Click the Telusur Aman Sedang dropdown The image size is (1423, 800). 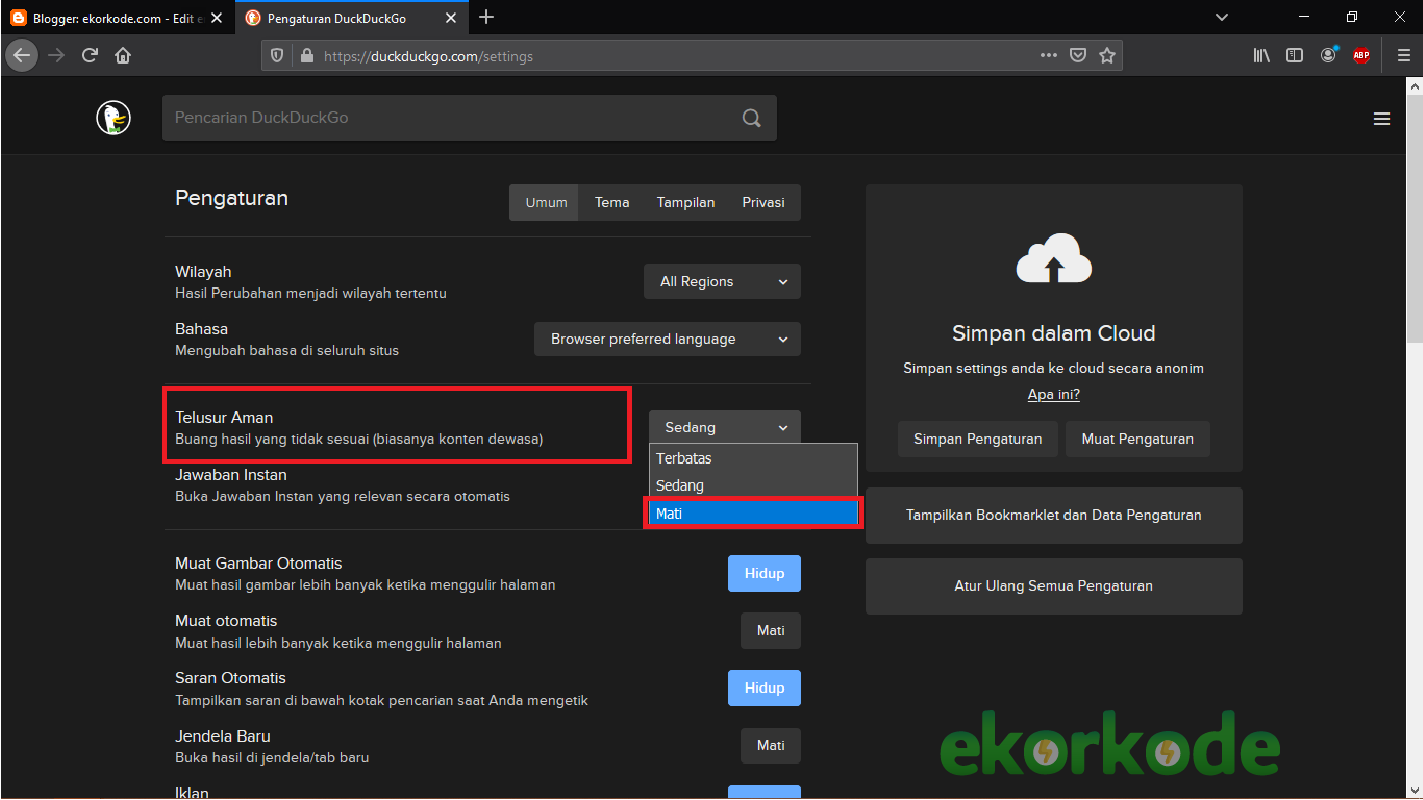[x=725, y=427]
